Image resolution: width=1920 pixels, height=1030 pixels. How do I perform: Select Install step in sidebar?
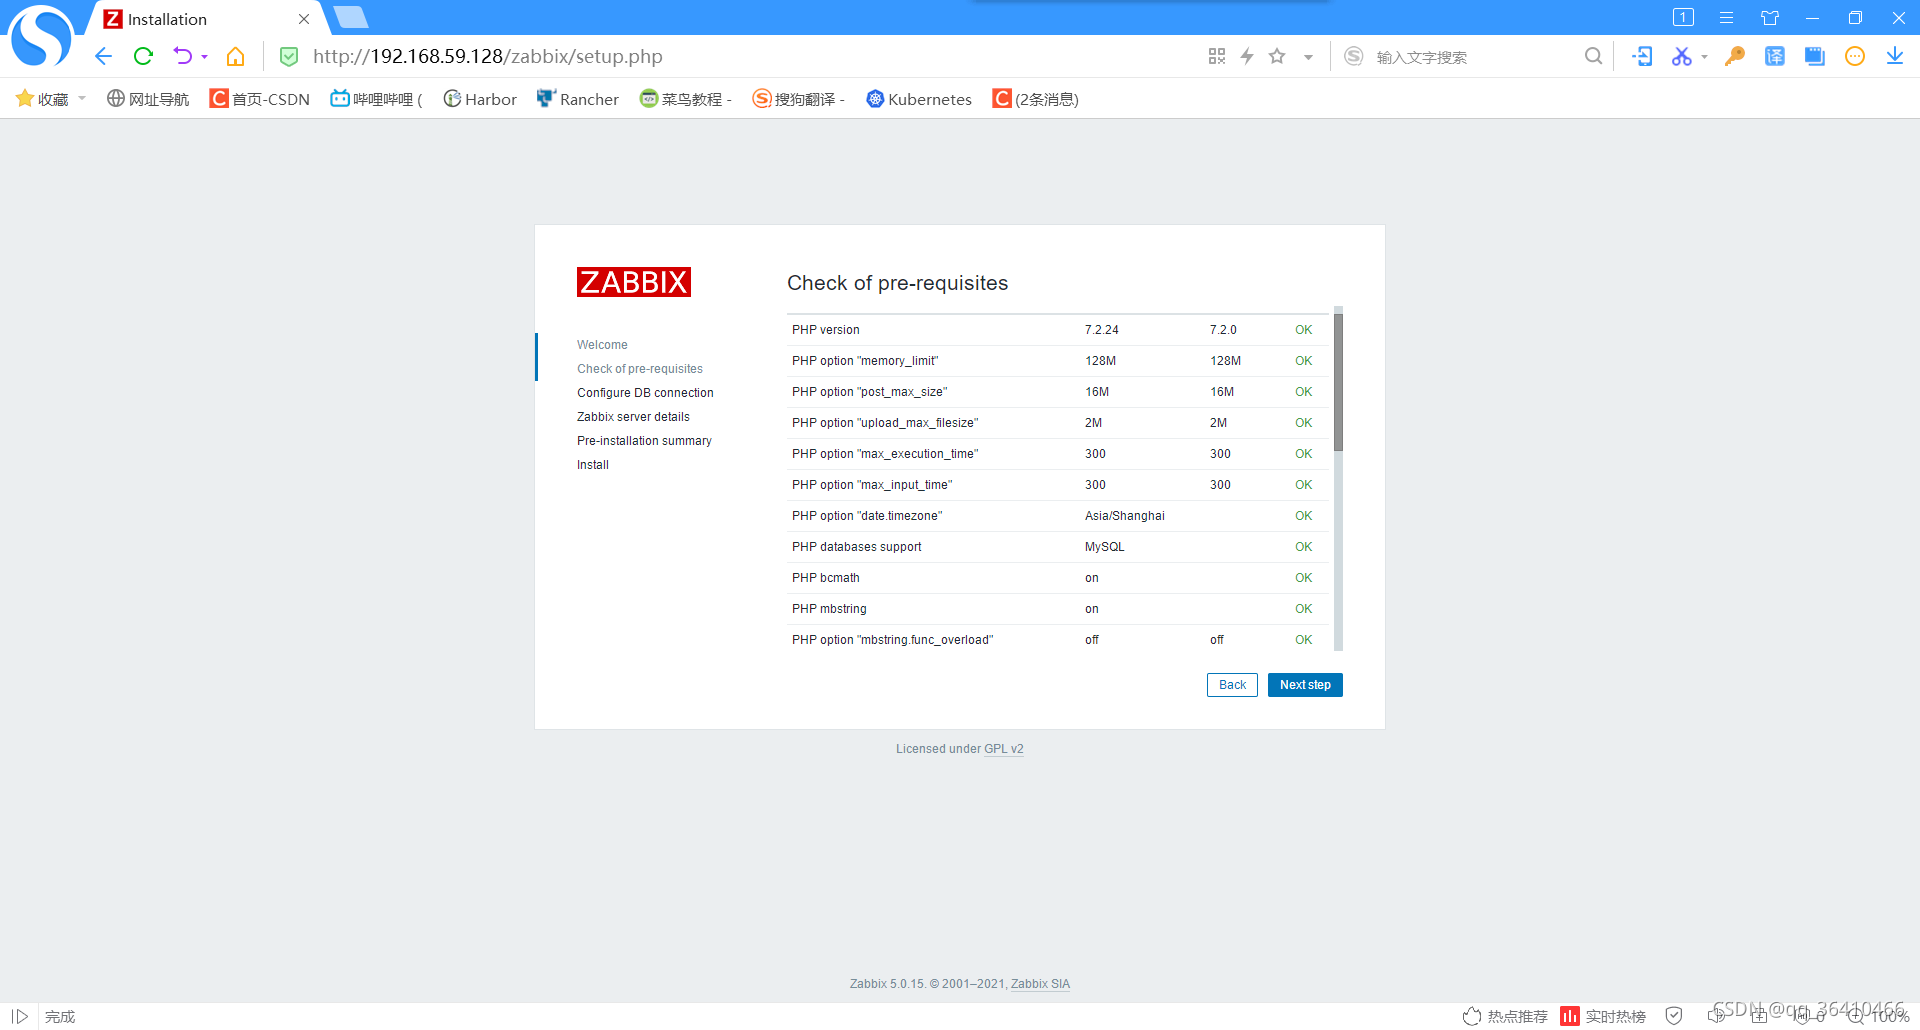[x=593, y=465]
